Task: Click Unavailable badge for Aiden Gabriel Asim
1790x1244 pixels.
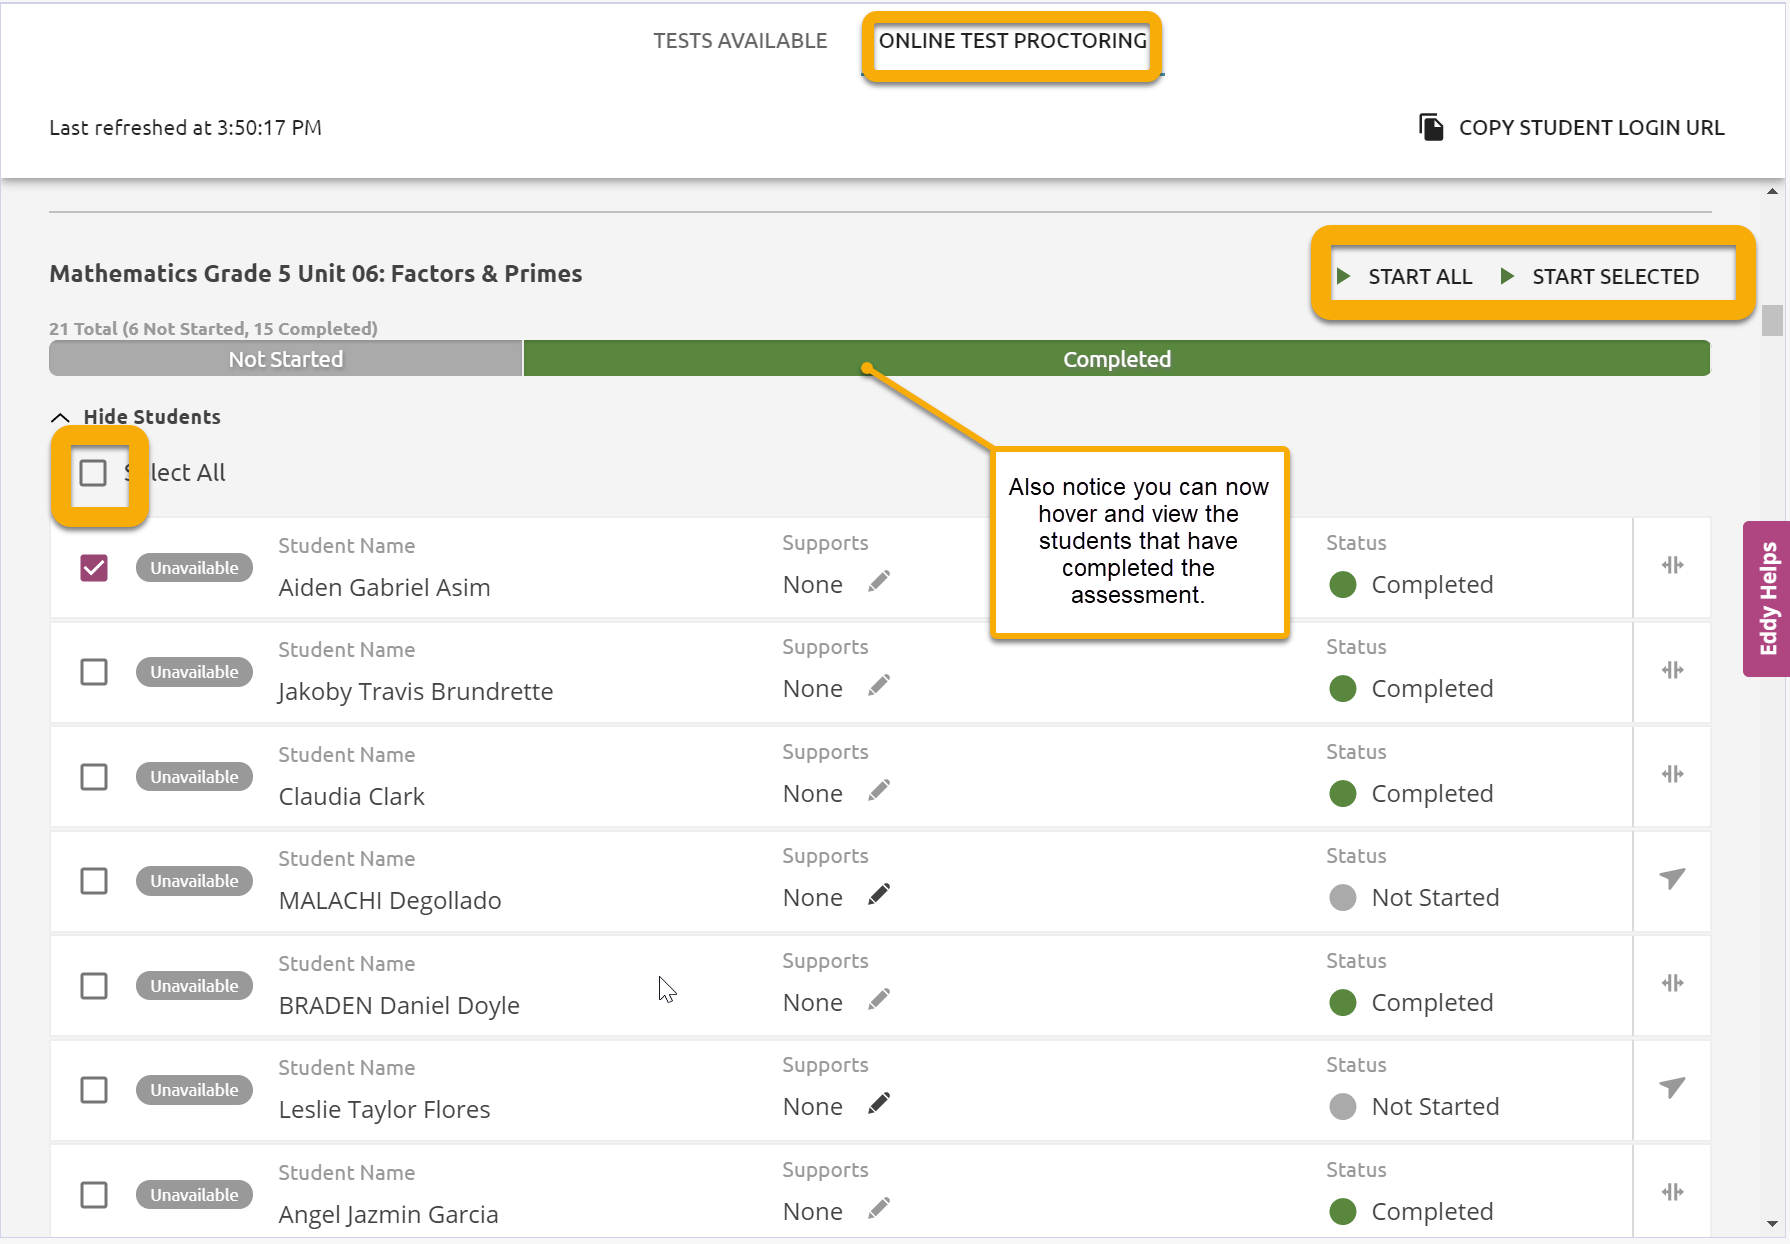Action: pyautogui.click(x=194, y=568)
